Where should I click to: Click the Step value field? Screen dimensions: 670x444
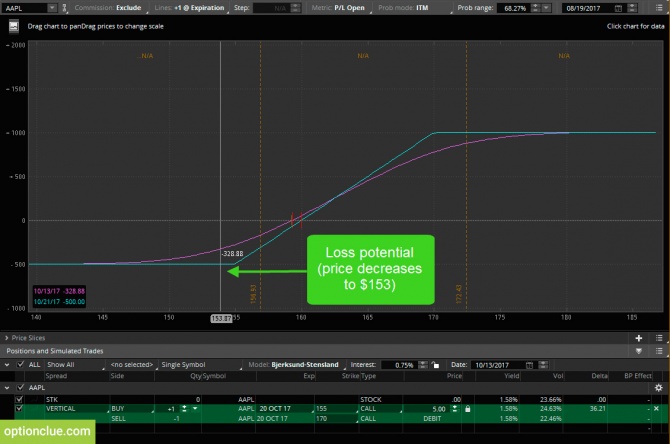pyautogui.click(x=271, y=8)
